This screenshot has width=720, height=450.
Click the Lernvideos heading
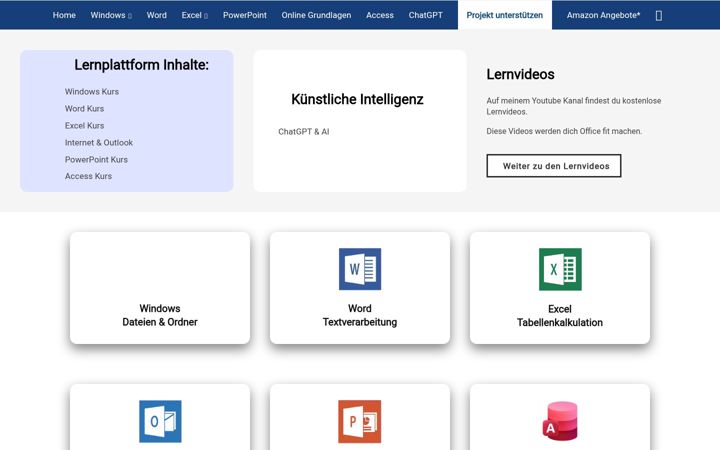pyautogui.click(x=520, y=74)
